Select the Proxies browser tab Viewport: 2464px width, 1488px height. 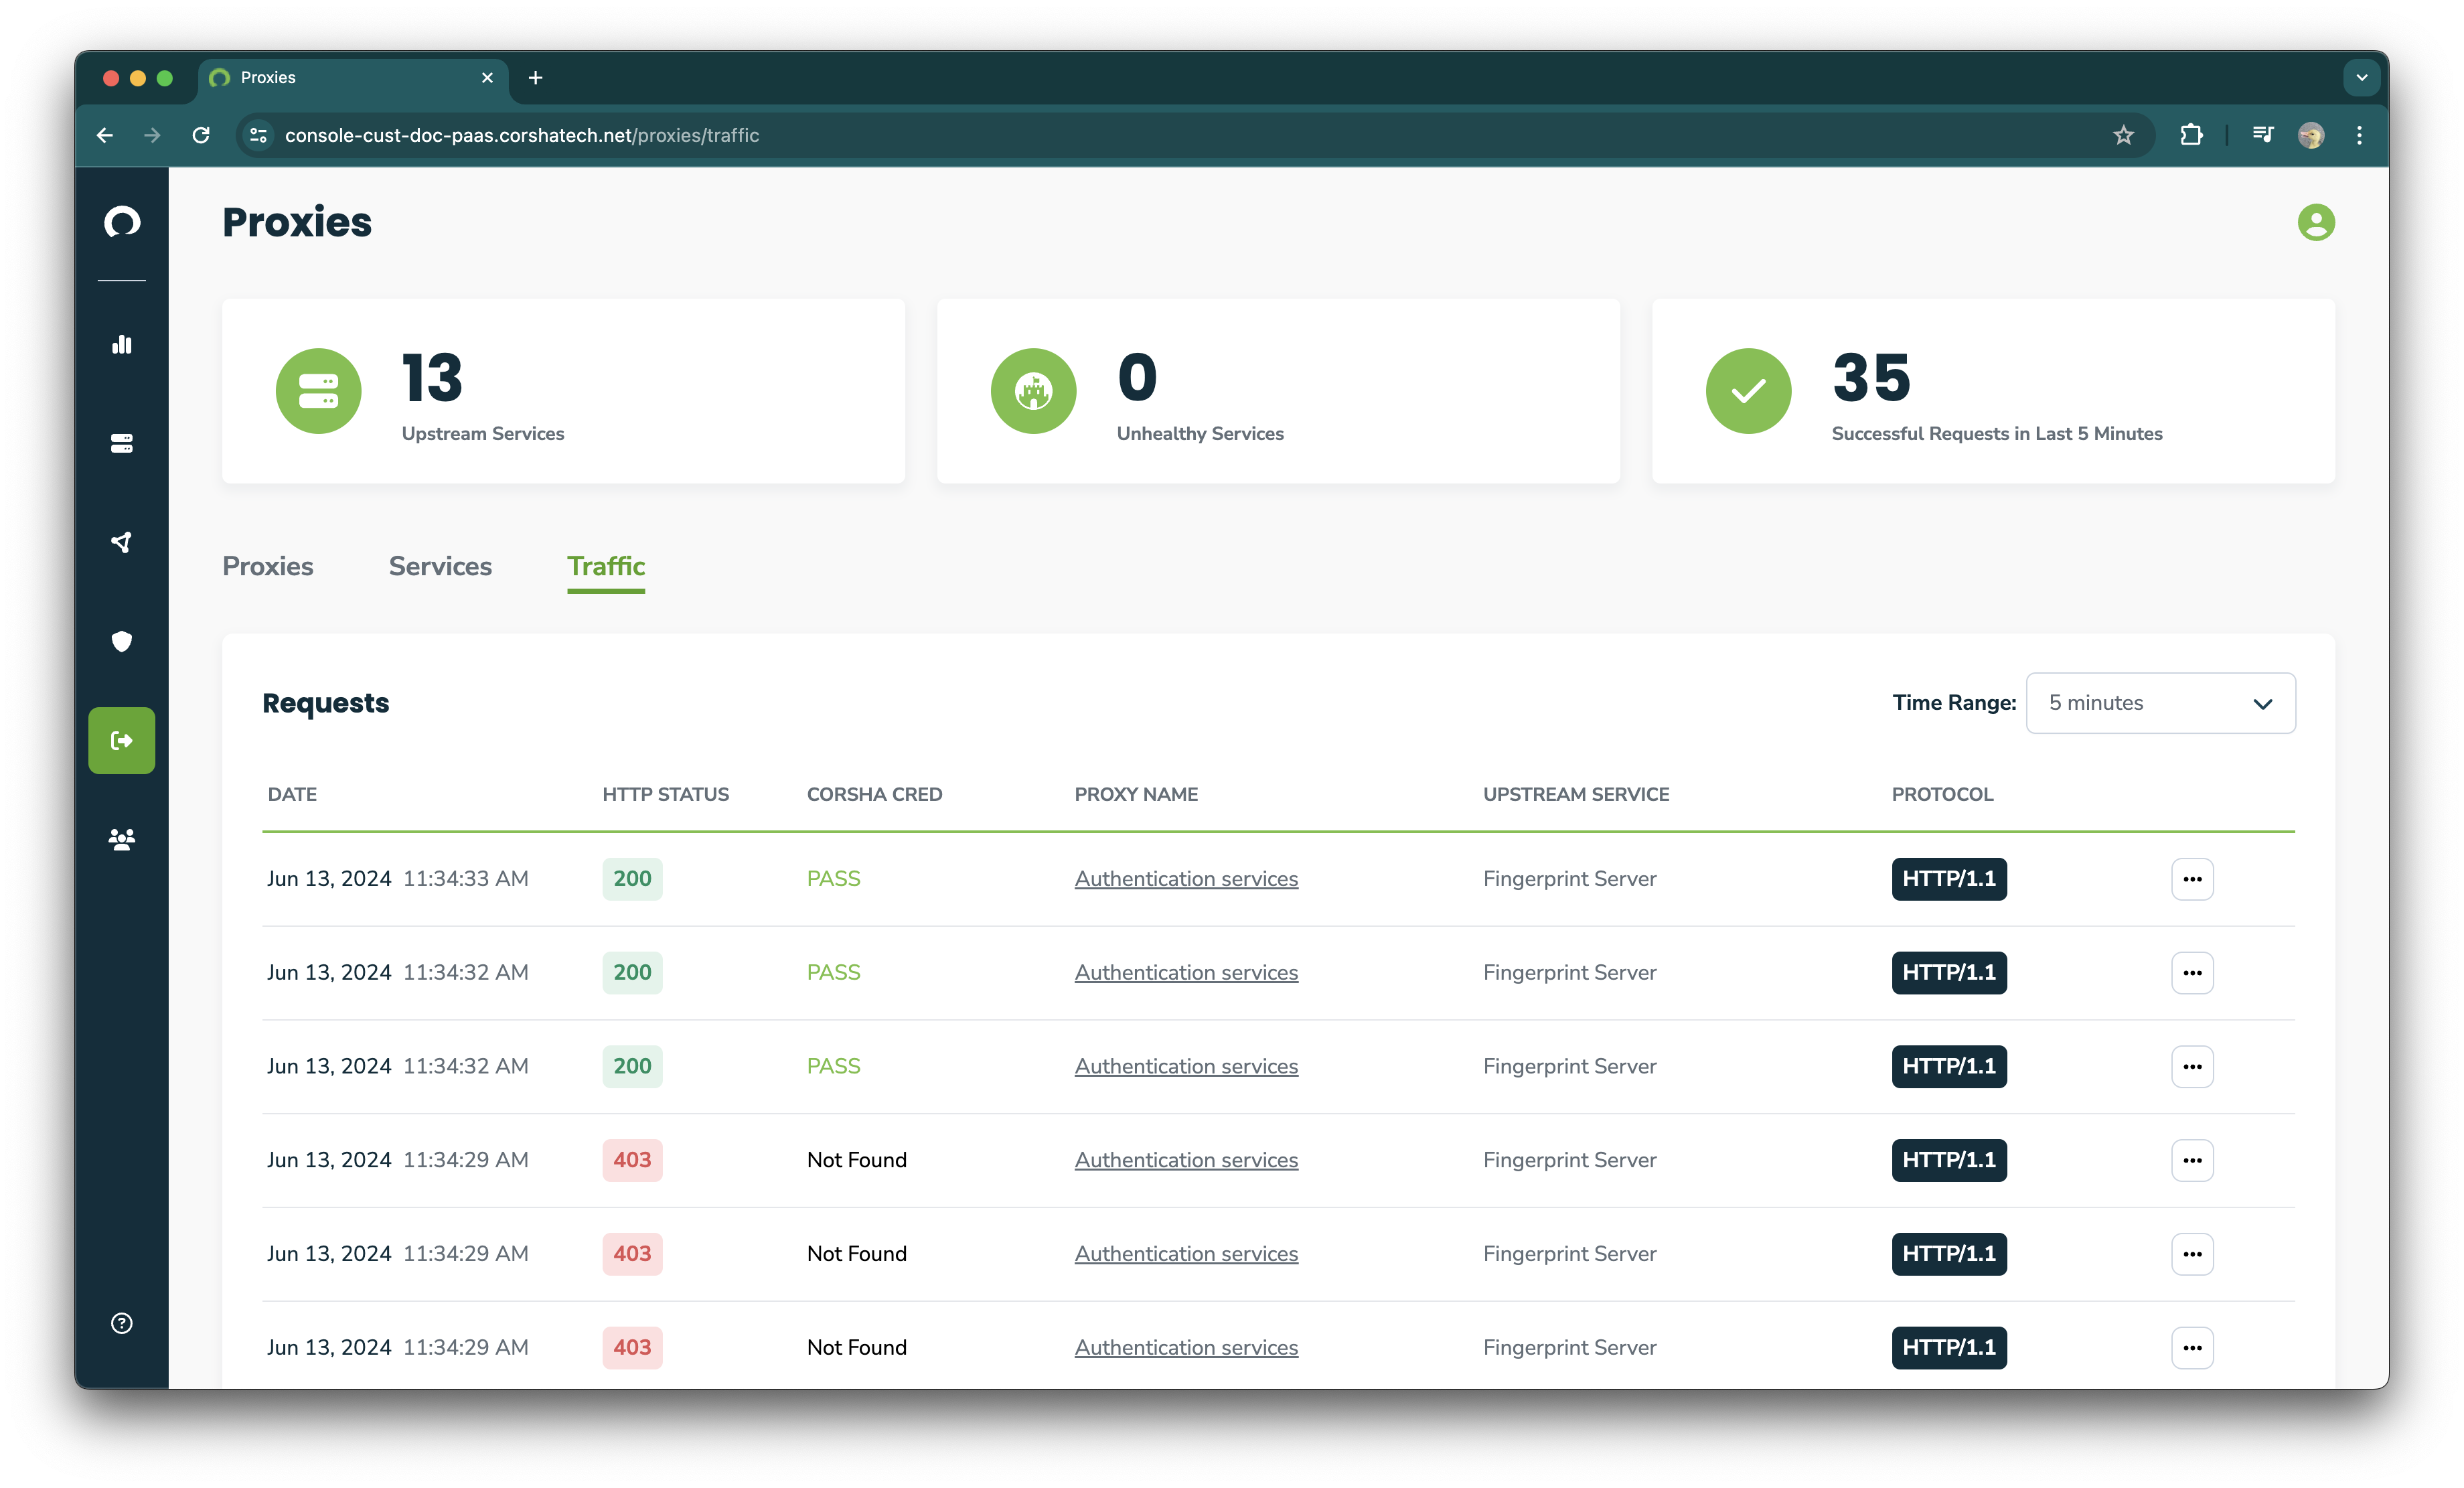353,78
